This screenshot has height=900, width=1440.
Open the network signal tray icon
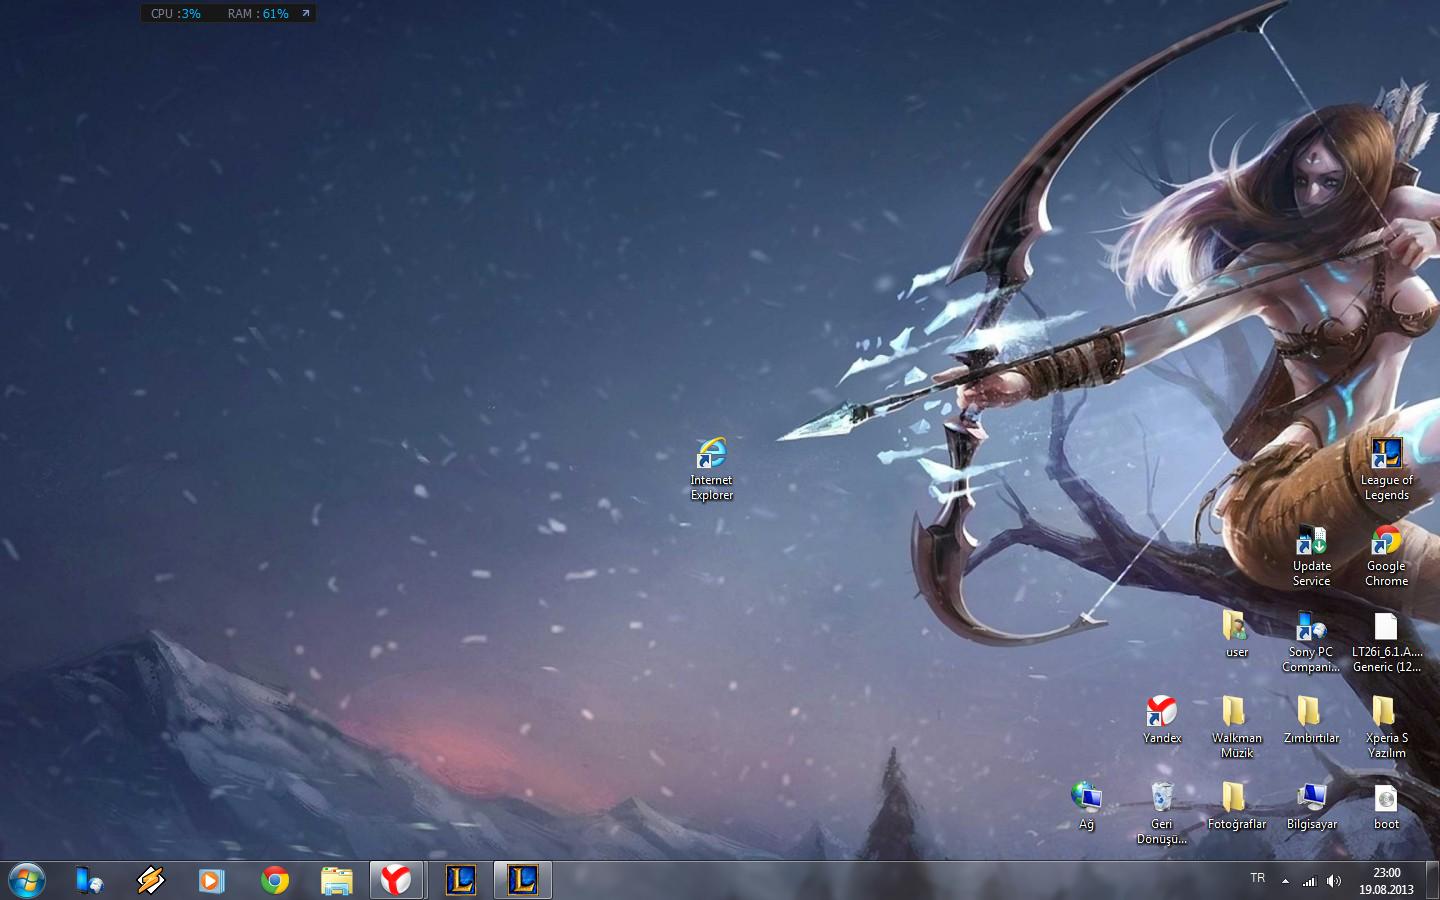(x=1309, y=881)
